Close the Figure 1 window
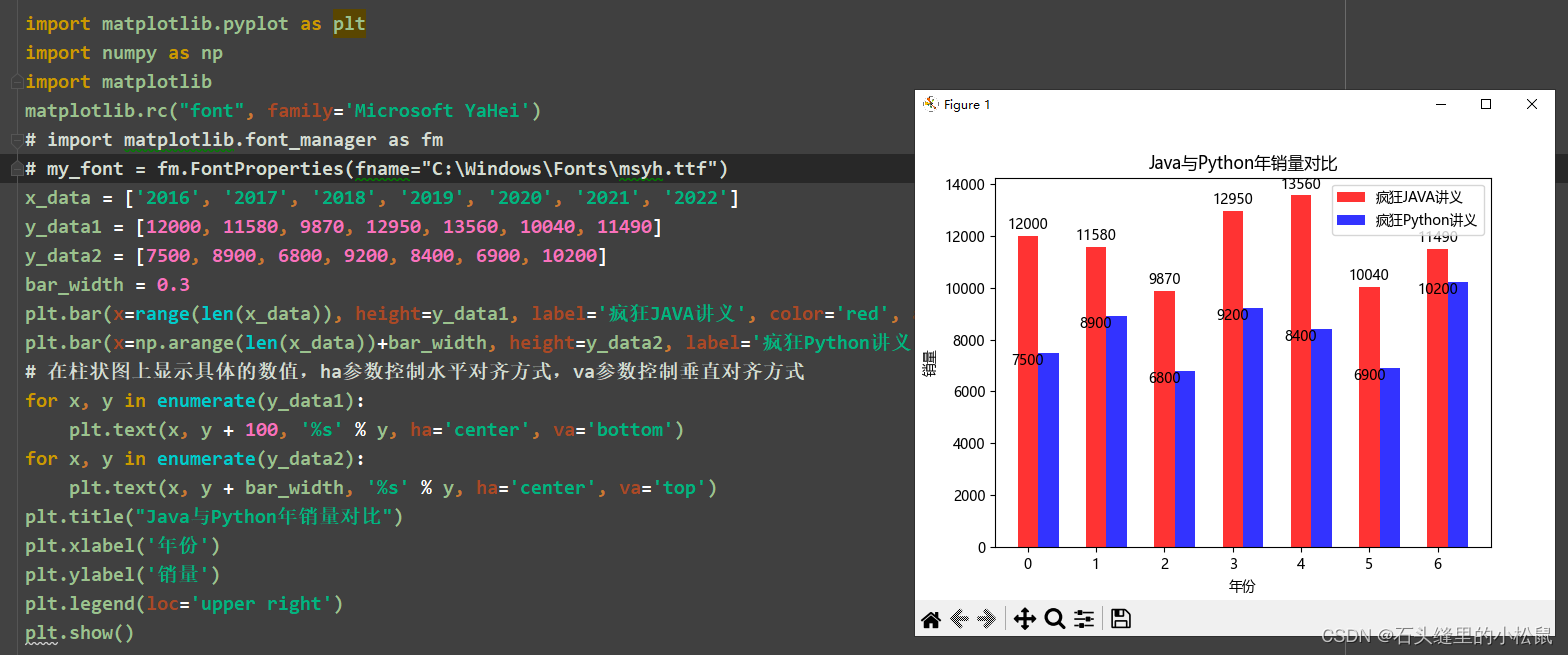1568x655 pixels. 1531,104
